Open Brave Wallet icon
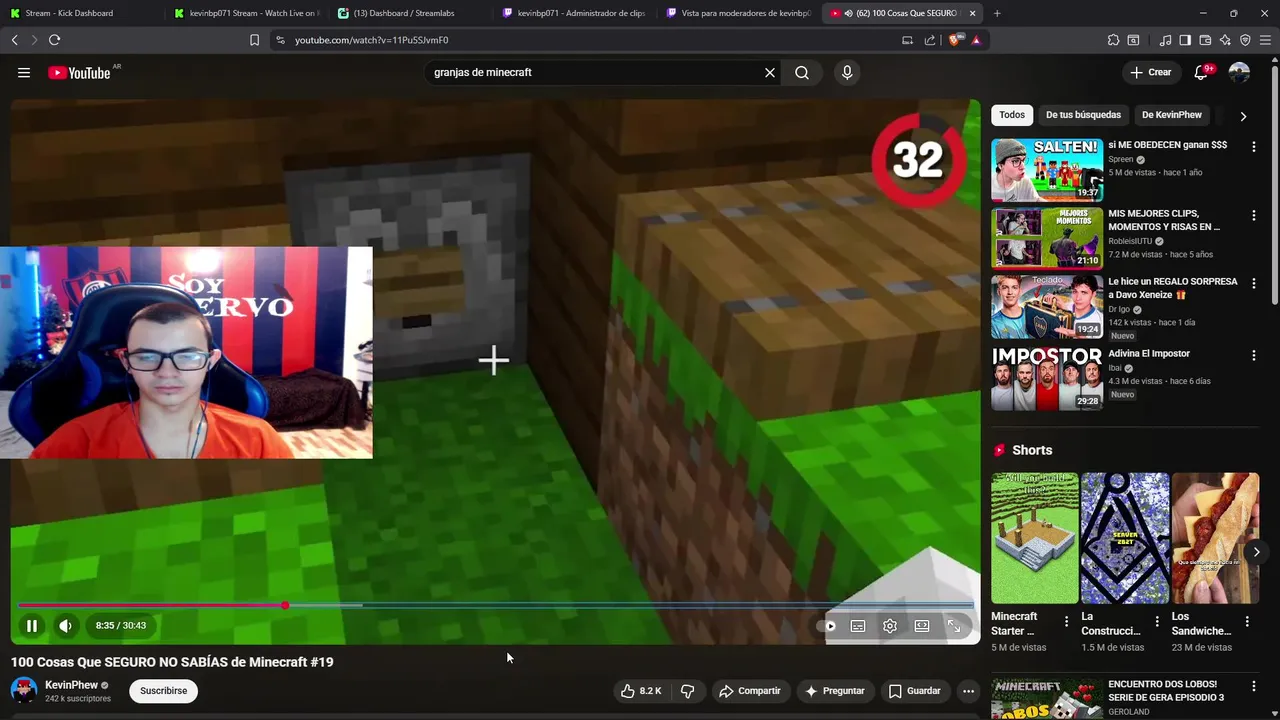Screen dimensions: 1280x720 point(1205,40)
